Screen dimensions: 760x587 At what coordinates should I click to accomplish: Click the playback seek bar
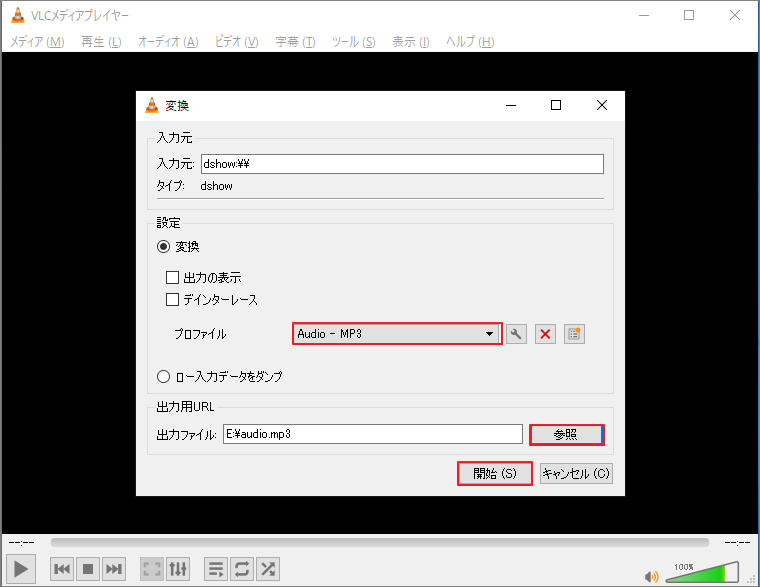click(x=380, y=542)
